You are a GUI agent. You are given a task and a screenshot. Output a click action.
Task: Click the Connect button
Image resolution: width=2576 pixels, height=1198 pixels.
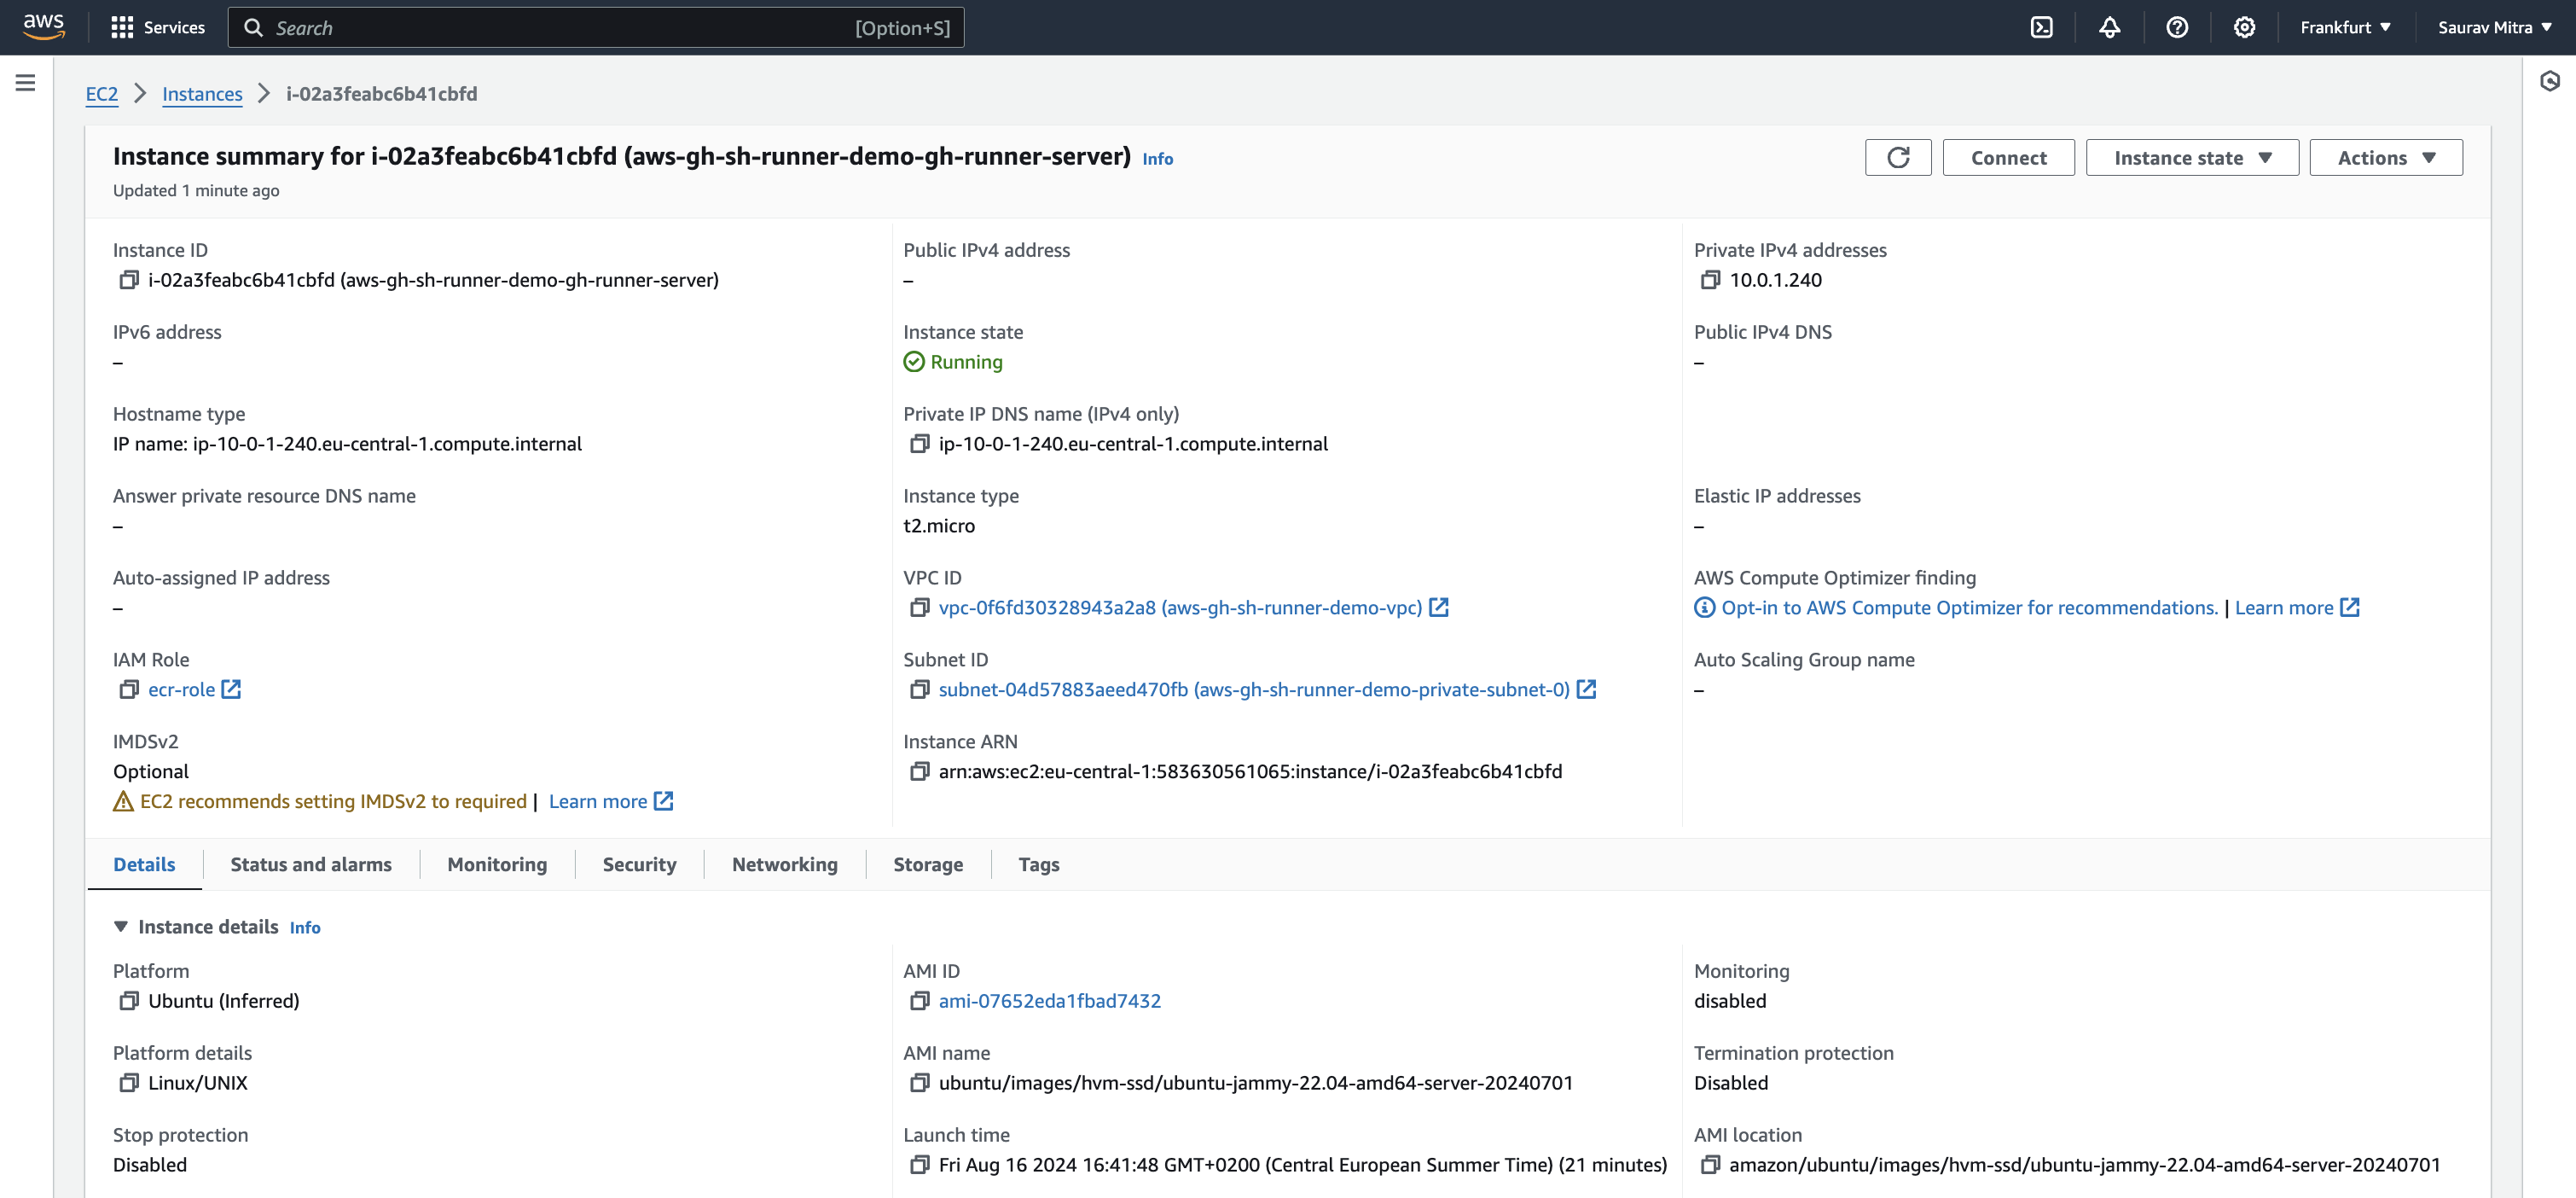point(2008,157)
